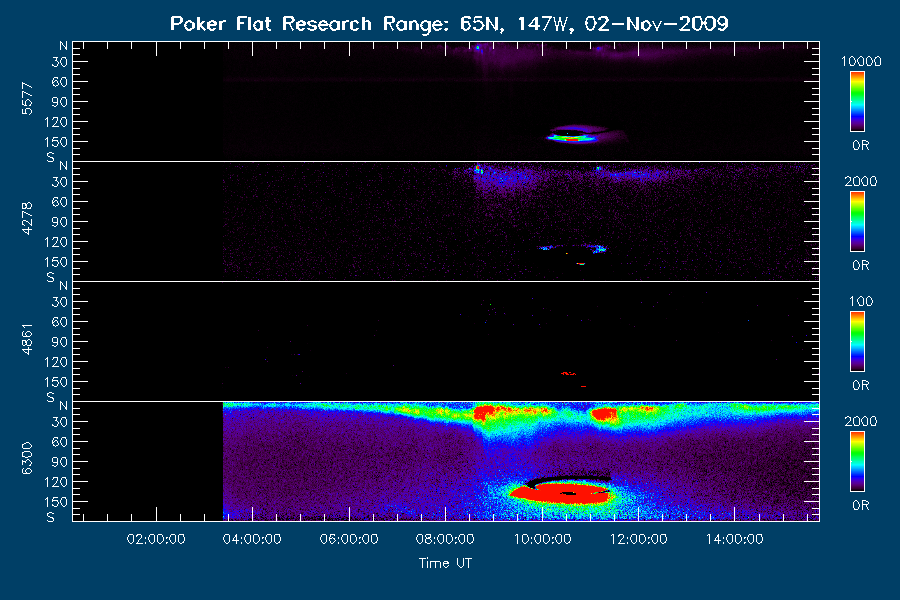Pick the 6300 panel rainbow color bar
The height and width of the screenshot is (600, 900).
[858, 462]
